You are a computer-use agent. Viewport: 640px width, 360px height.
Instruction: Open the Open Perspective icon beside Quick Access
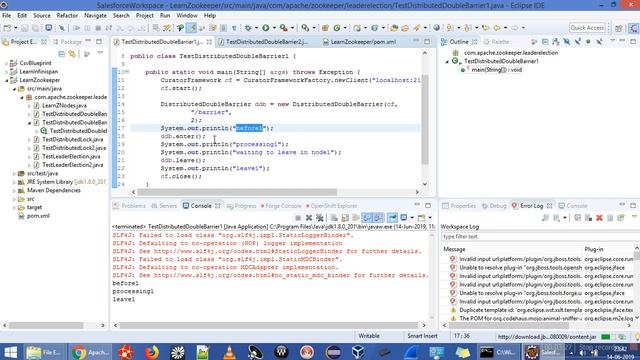tap(618, 28)
